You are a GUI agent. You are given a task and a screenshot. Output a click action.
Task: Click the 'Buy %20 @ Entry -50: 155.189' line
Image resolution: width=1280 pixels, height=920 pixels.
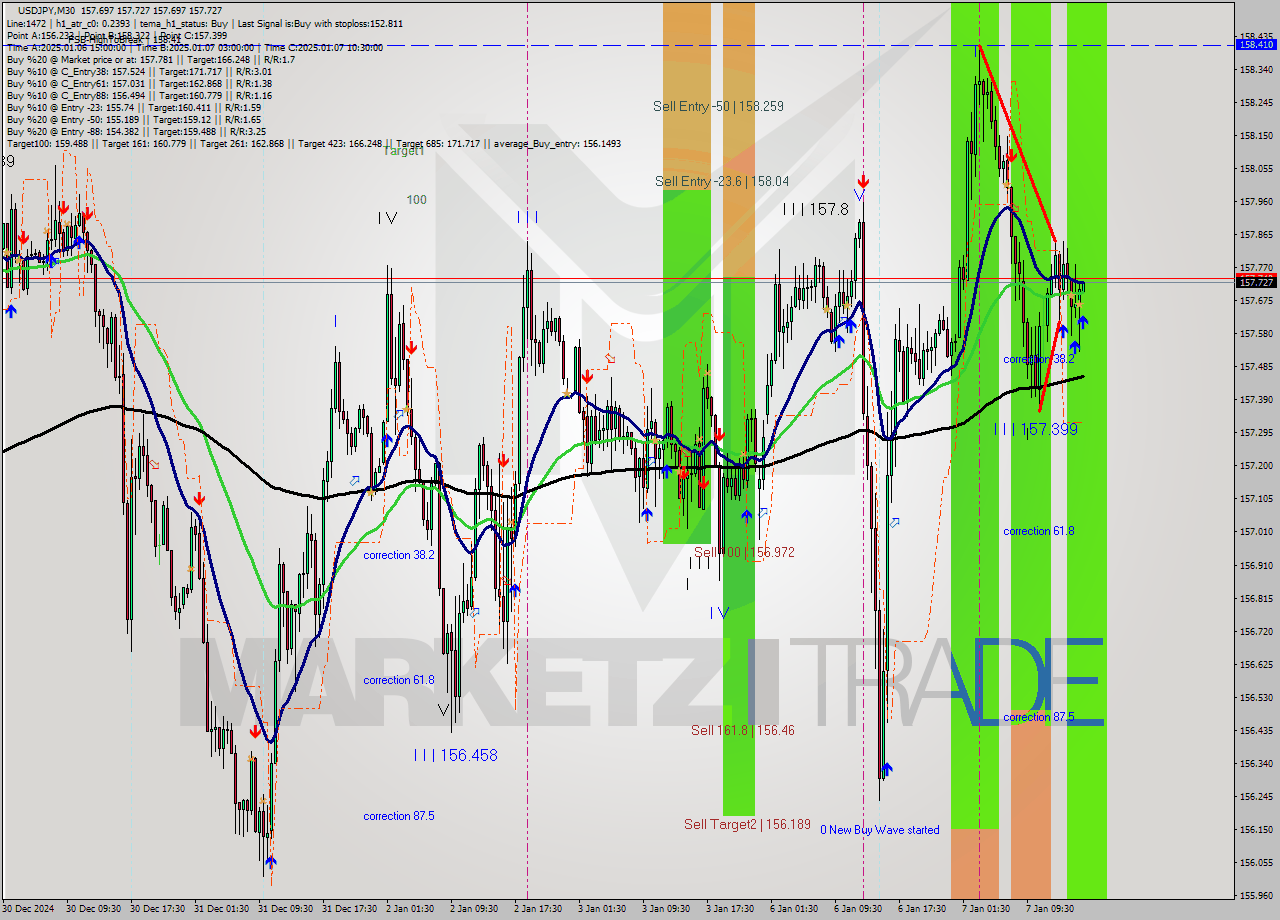pos(133,120)
